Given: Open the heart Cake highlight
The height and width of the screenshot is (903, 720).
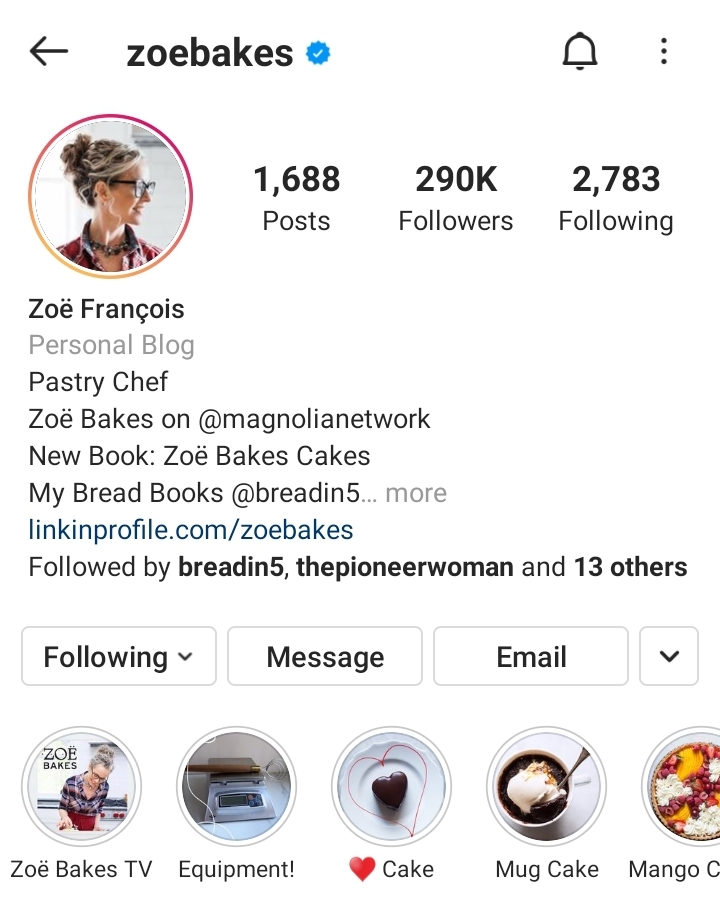Looking at the screenshot, I should coord(391,787).
